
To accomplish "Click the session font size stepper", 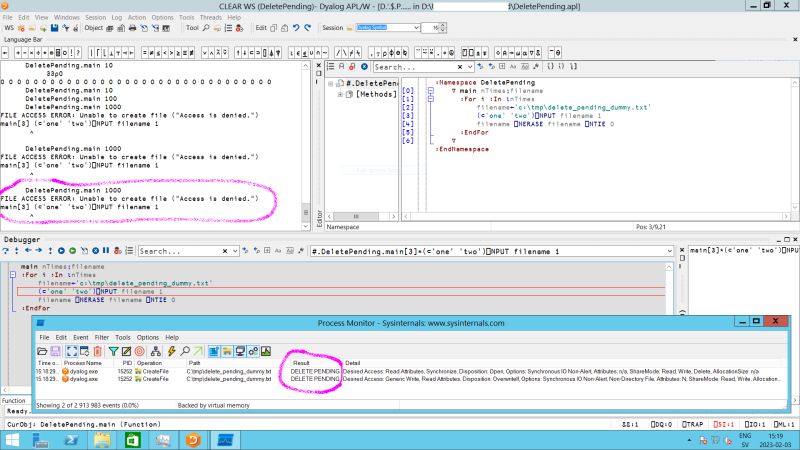I will pos(443,28).
